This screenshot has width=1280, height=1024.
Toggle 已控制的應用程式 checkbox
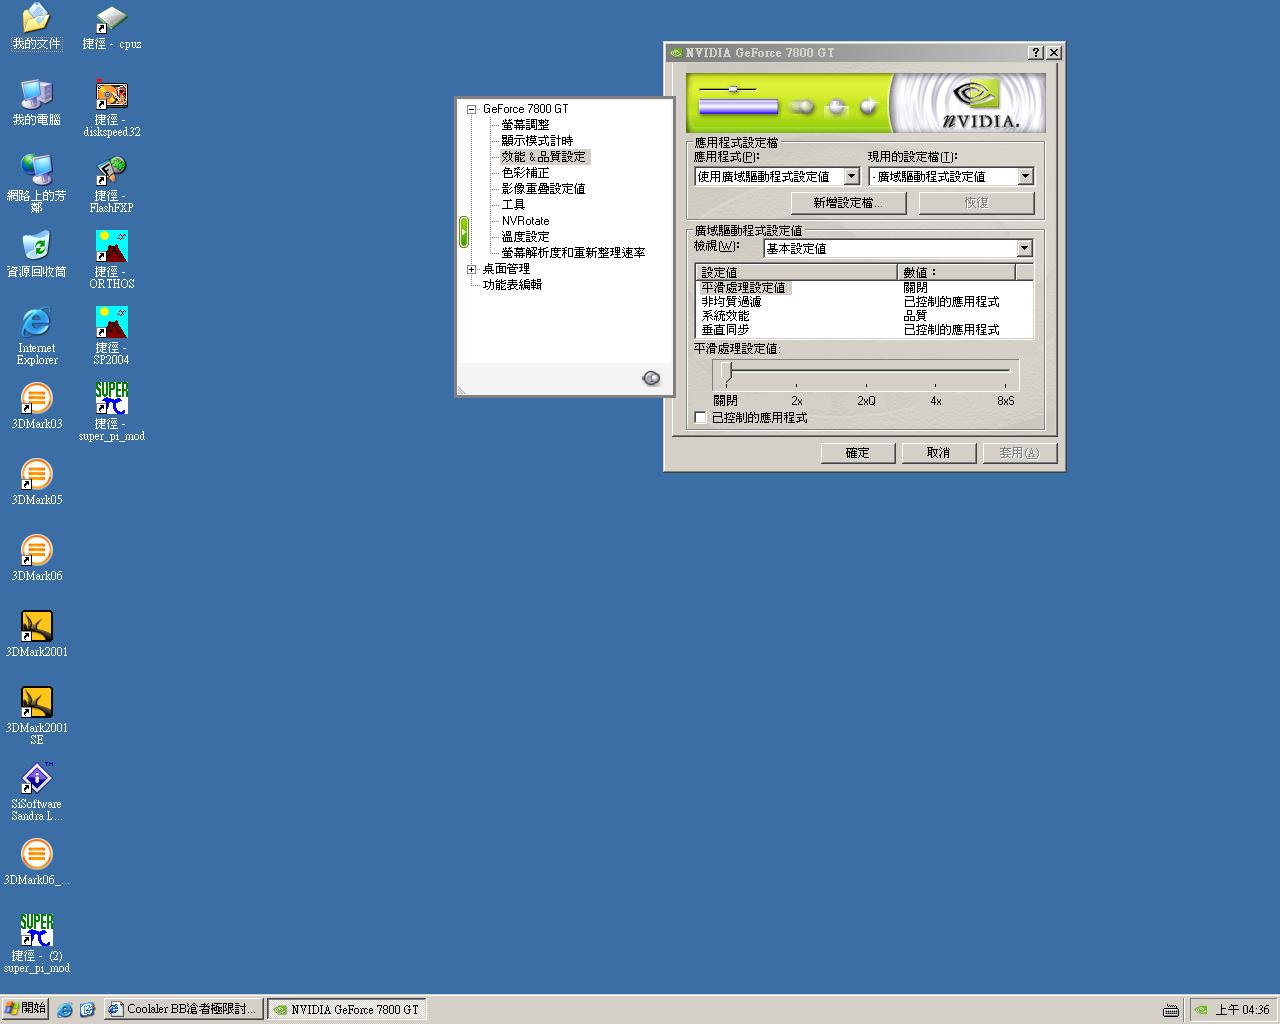700,418
